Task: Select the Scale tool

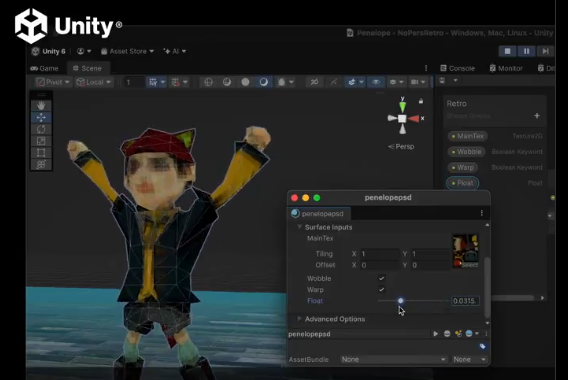Action: tap(41, 141)
